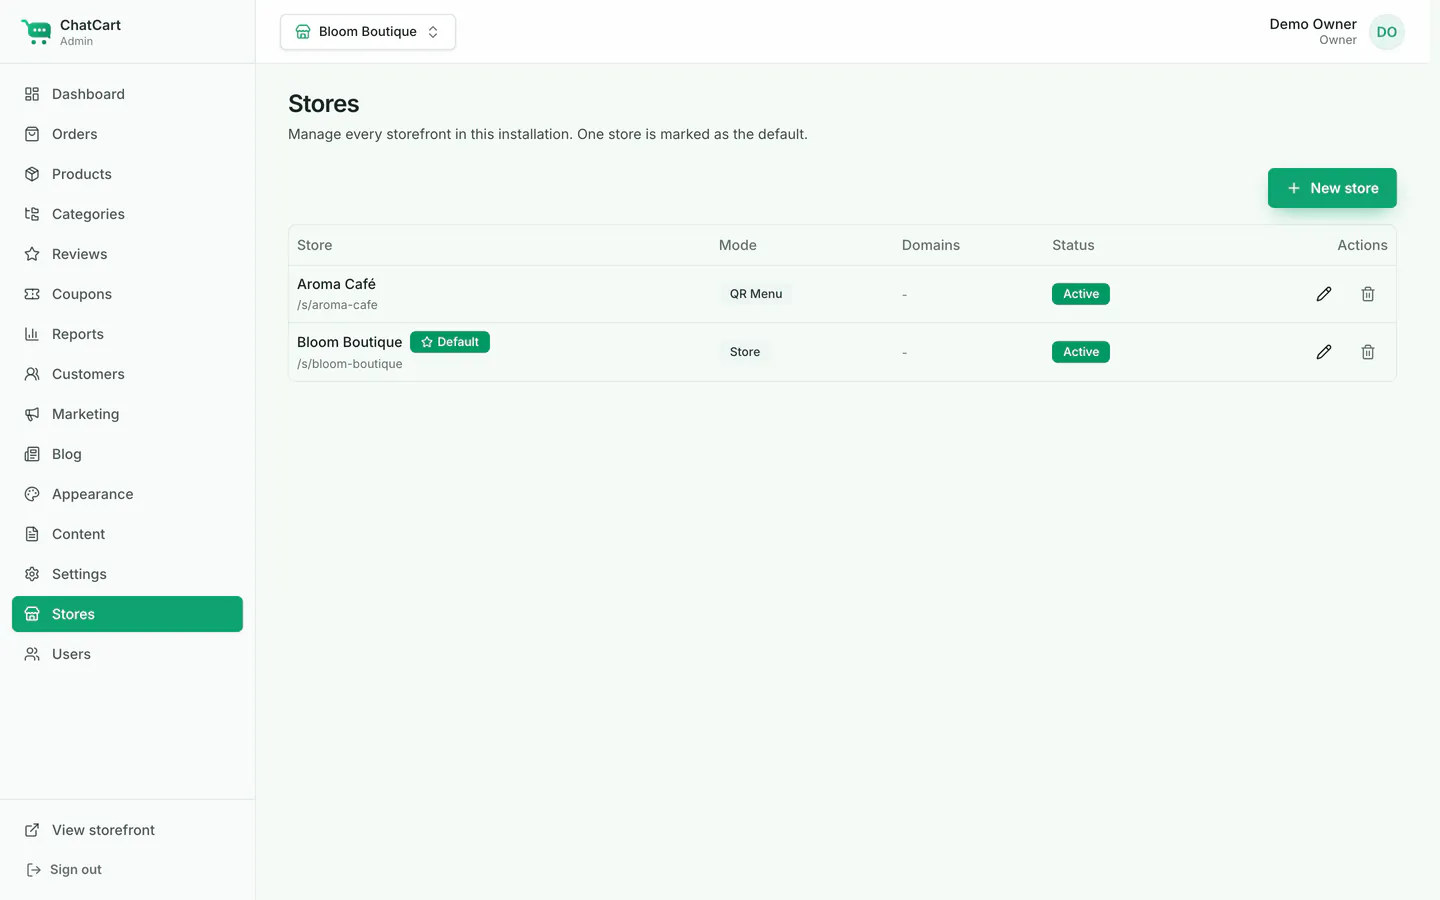
Task: Select the active Stores menu item
Action: coord(127,614)
